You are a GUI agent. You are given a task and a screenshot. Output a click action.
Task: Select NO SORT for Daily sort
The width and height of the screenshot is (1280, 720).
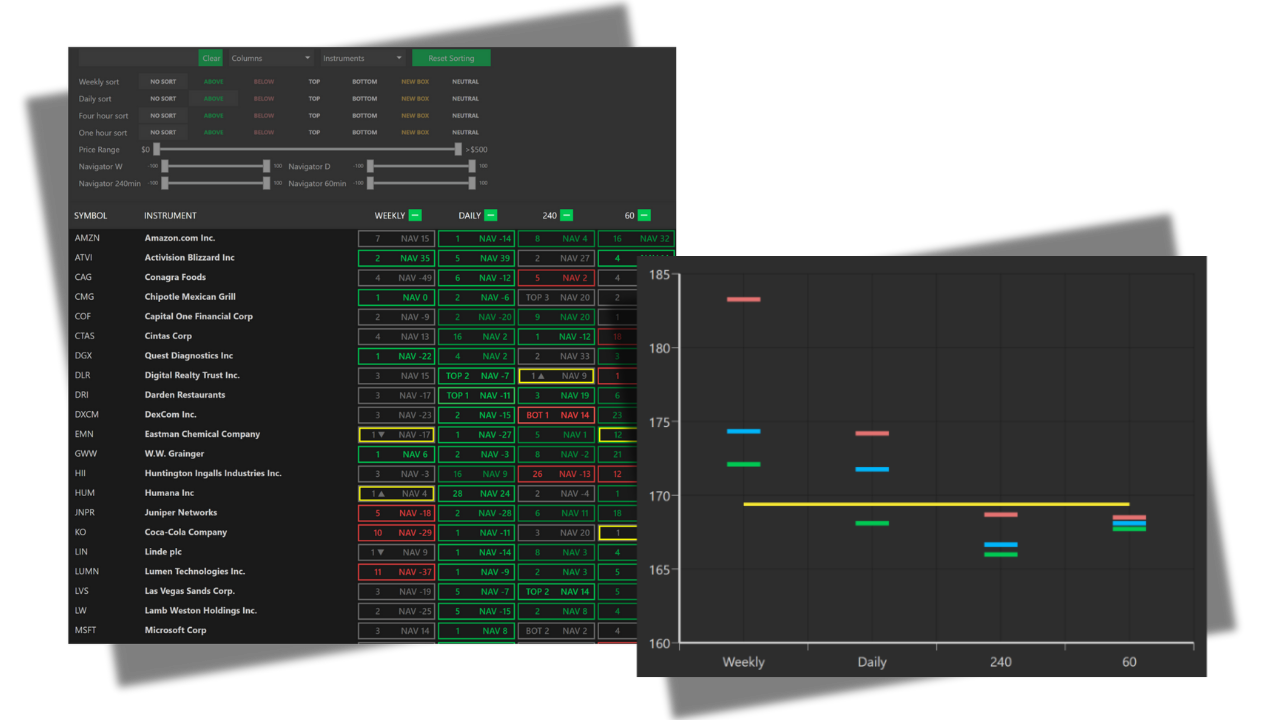(x=163, y=99)
